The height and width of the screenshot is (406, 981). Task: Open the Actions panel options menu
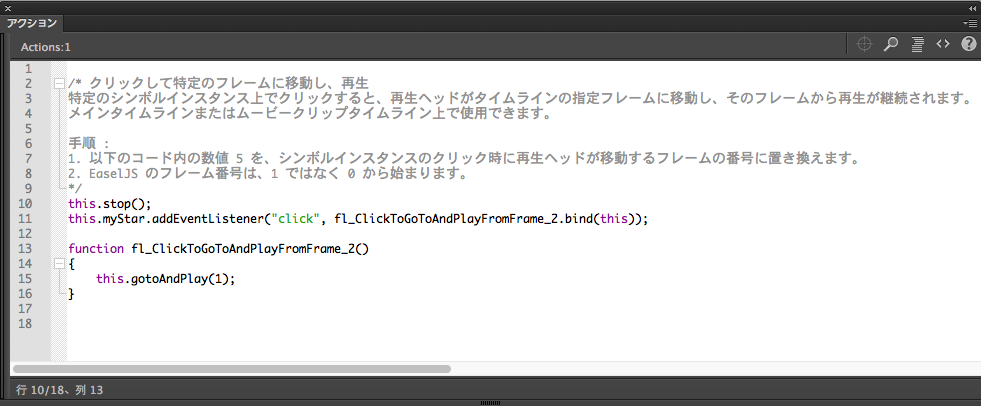coord(970,23)
